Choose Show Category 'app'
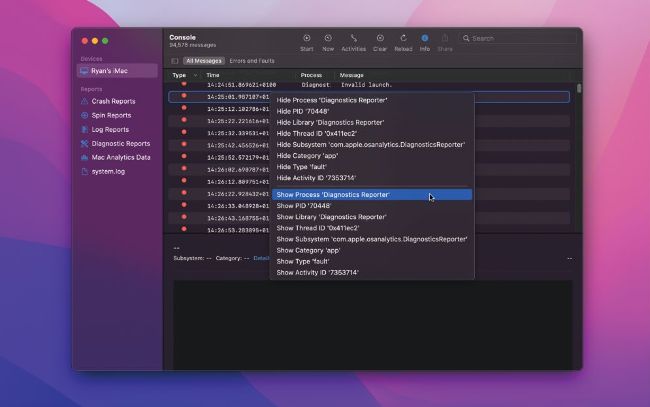The width and height of the screenshot is (650, 407). pyautogui.click(x=372, y=251)
